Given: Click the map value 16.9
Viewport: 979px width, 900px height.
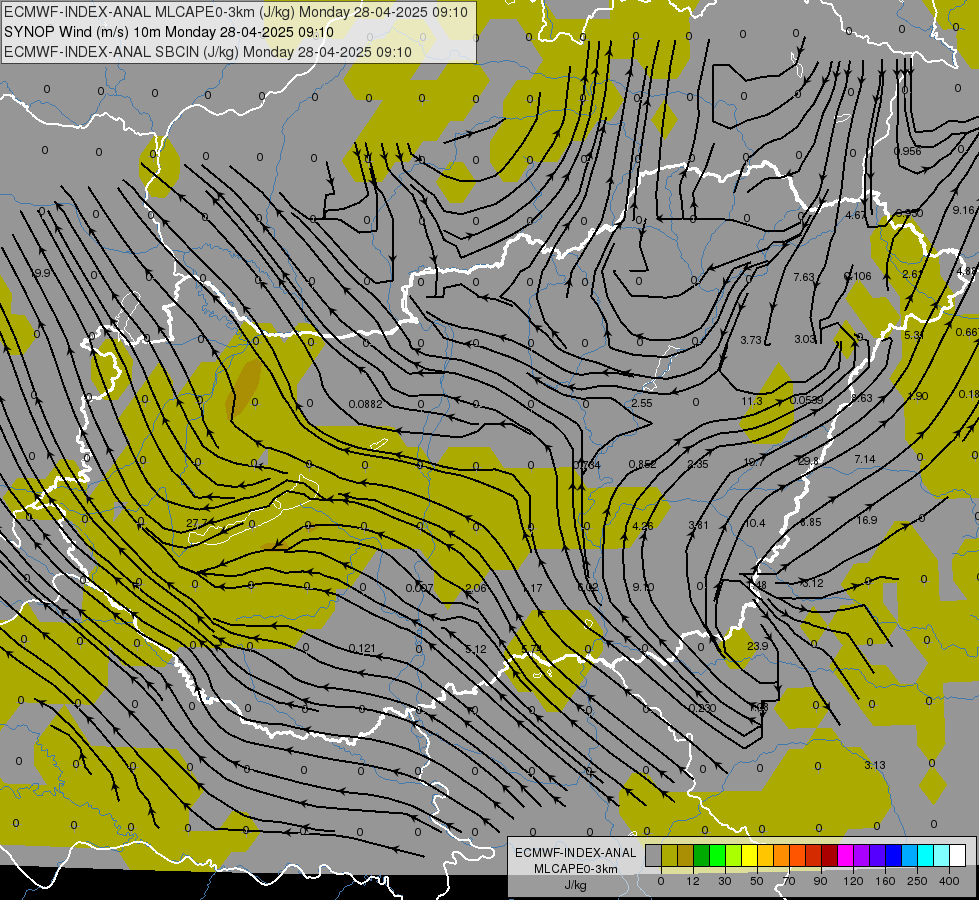Looking at the screenshot, I should (867, 520).
